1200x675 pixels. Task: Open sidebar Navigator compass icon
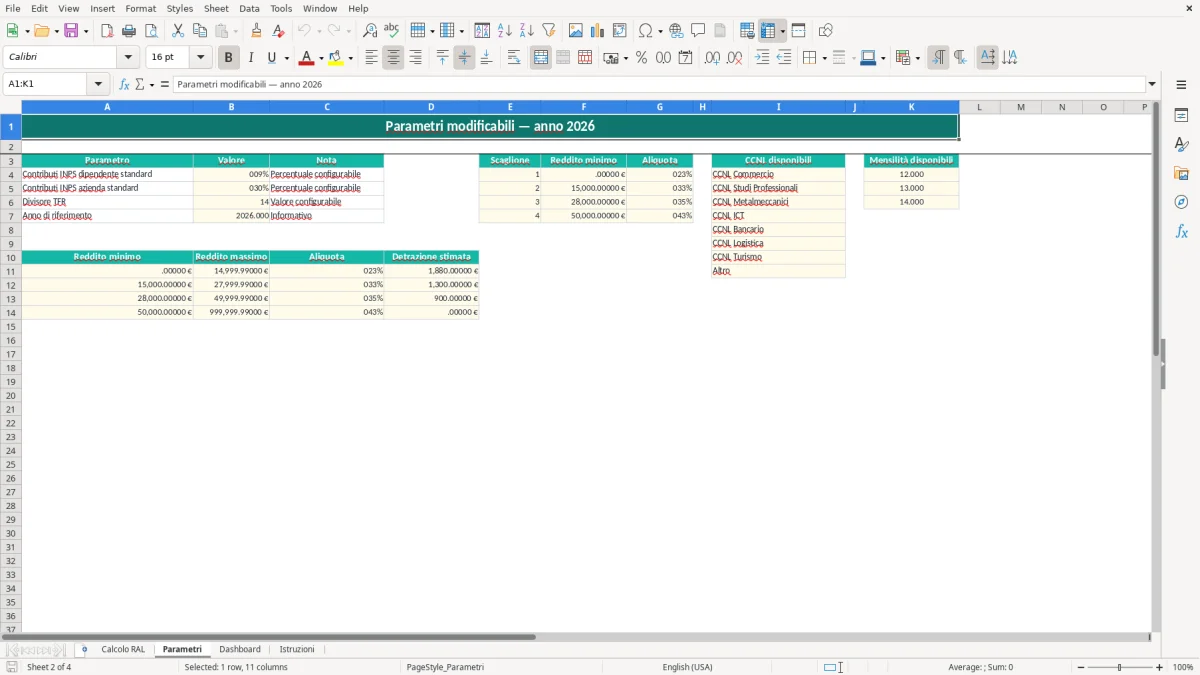pos(1181,202)
